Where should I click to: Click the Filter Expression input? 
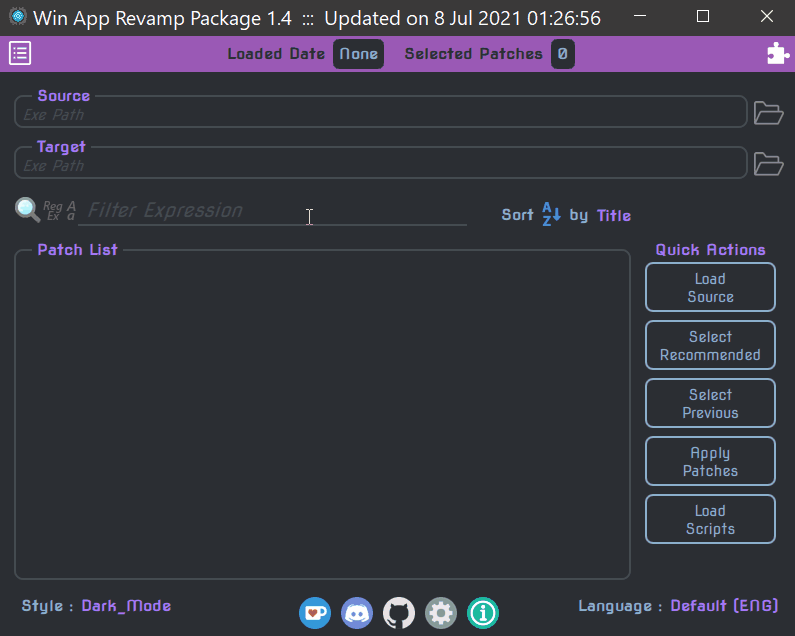tap(273, 210)
